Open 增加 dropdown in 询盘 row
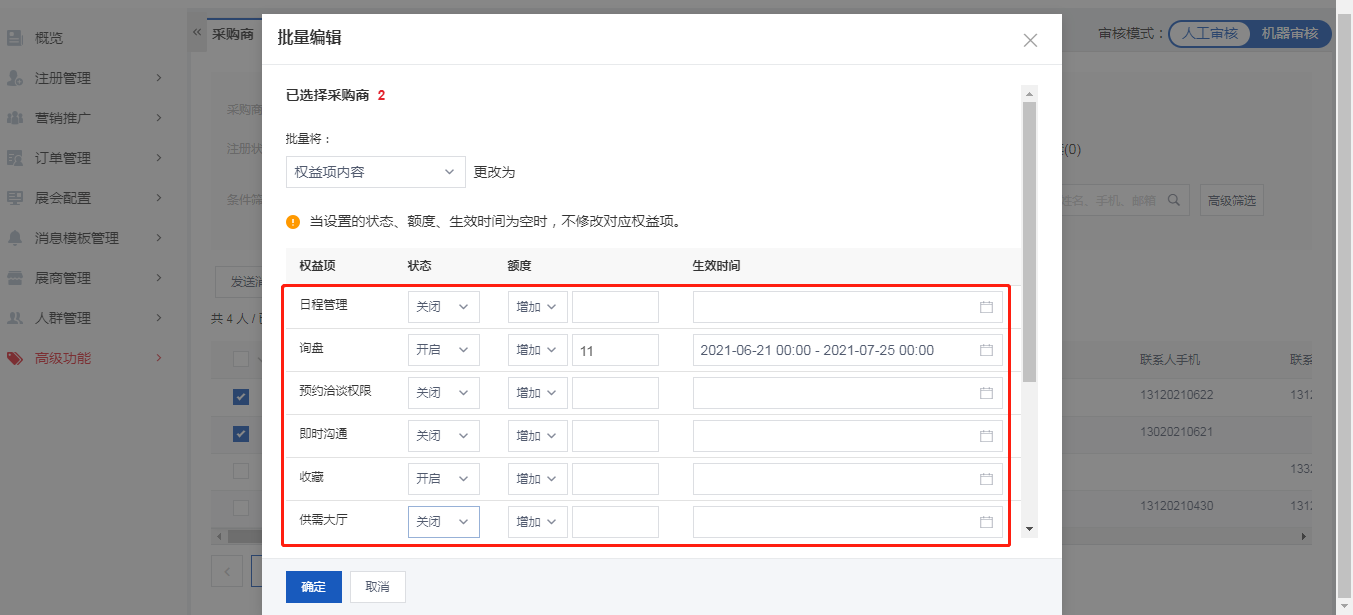The image size is (1353, 615). click(538, 350)
